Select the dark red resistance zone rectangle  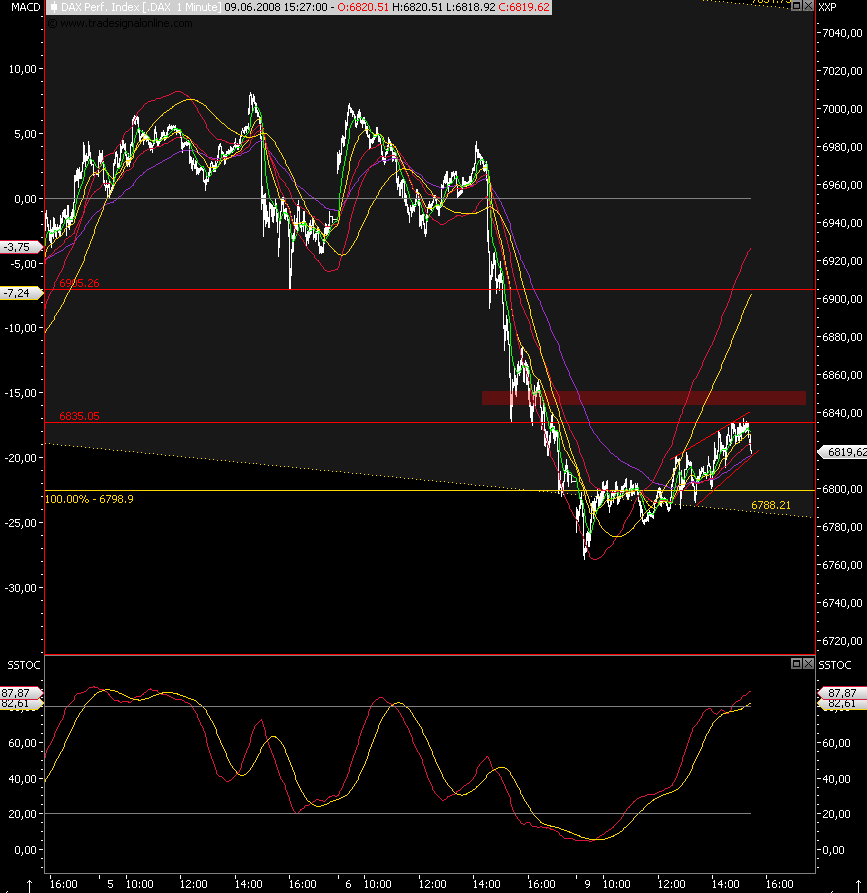pyautogui.click(x=644, y=398)
